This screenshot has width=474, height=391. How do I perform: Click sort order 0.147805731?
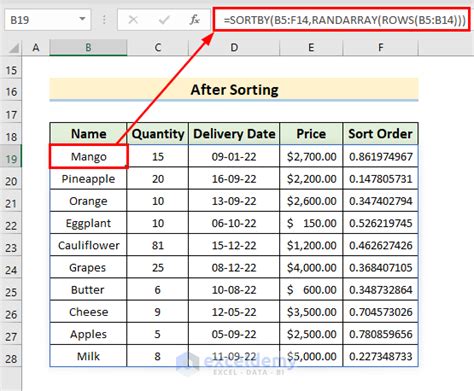[380, 179]
